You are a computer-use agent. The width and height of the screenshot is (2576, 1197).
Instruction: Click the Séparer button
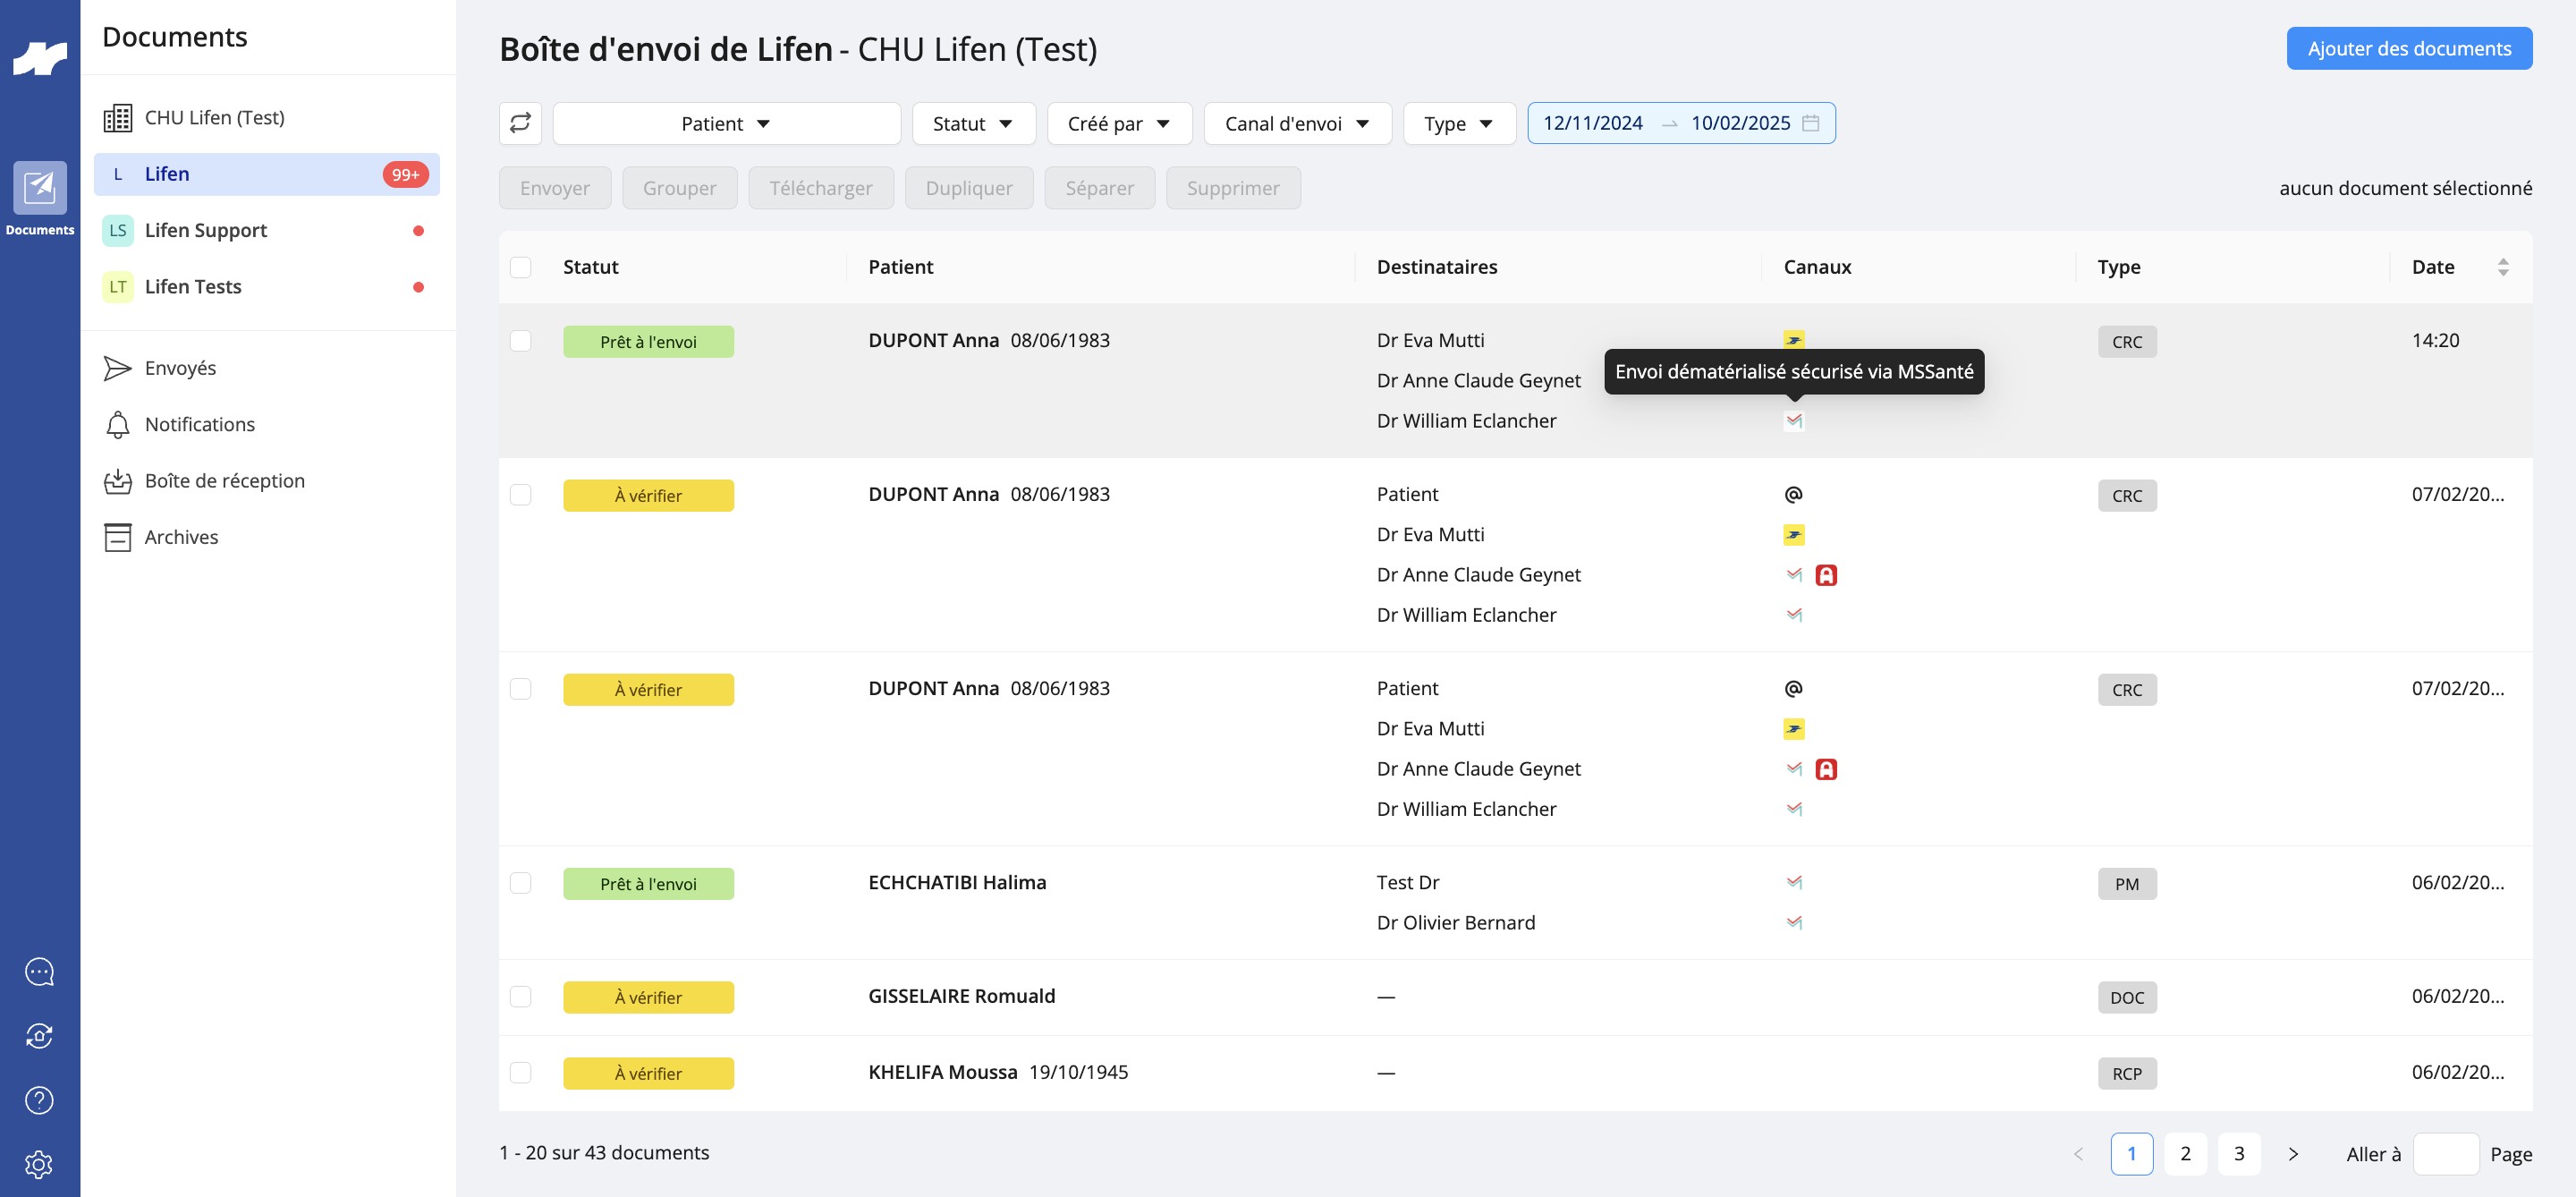(x=1099, y=188)
